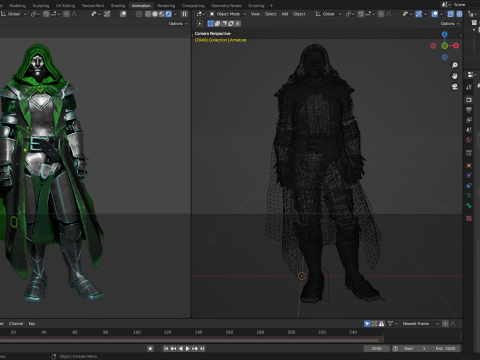Switch to the Modeling workspace tab
The width and height of the screenshot is (480, 360).
point(17,6)
